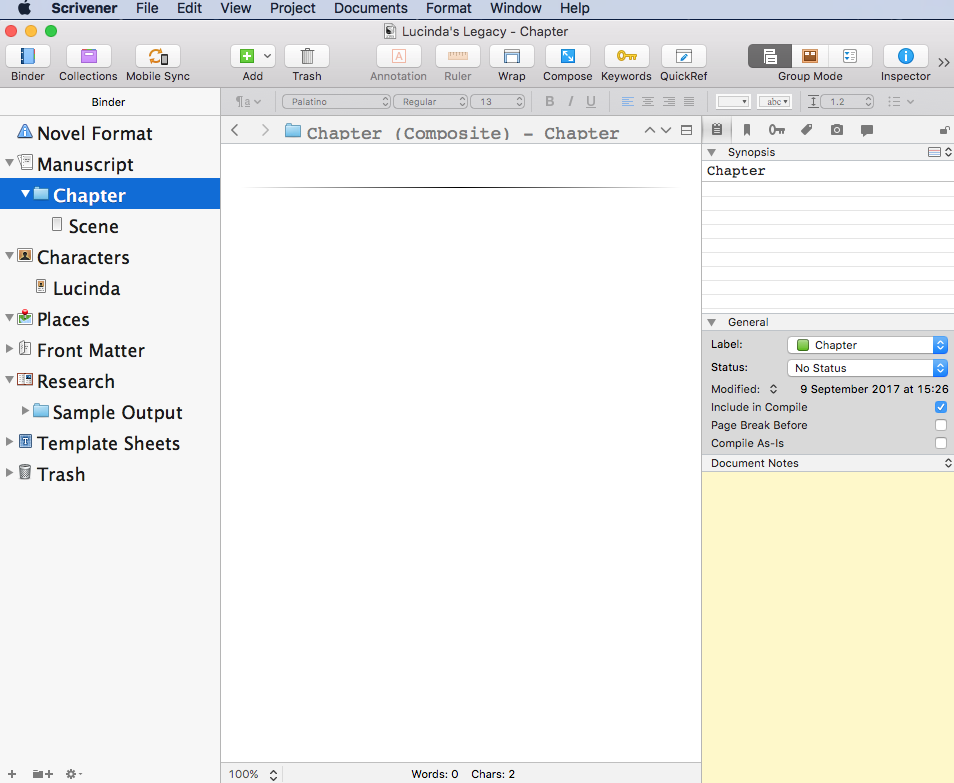Open the text color swatch dropdown
Screen dimensions: 954x783
point(733,102)
